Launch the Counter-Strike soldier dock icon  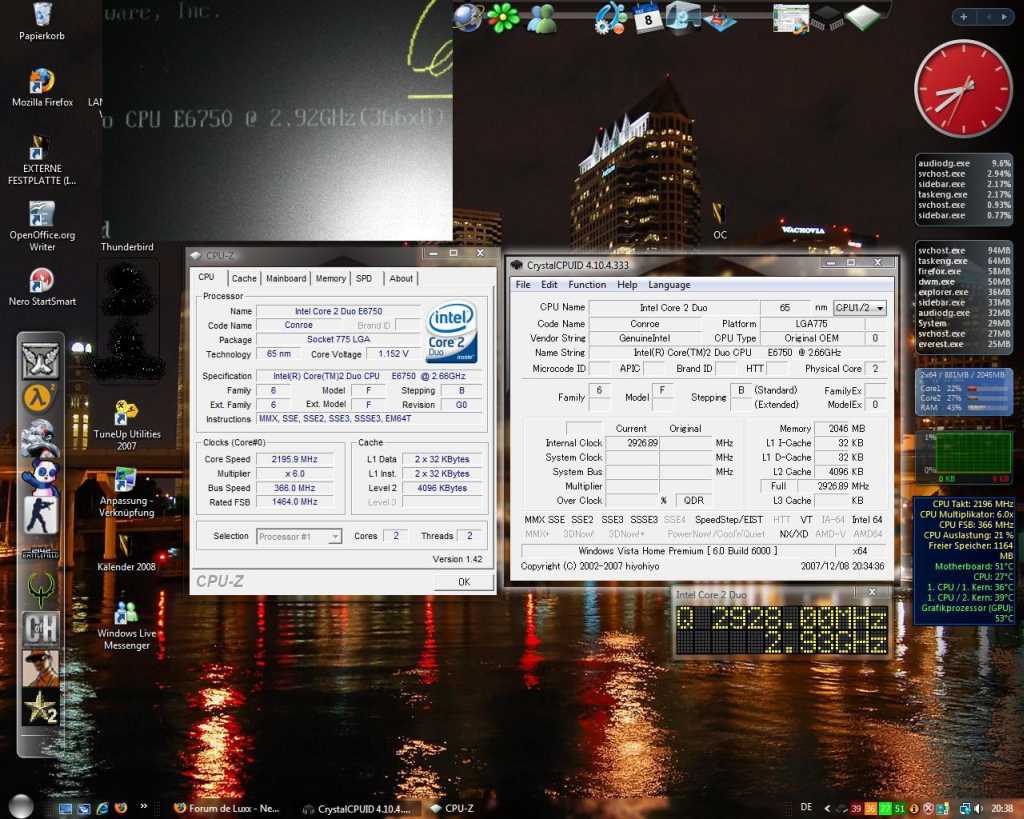click(40, 516)
